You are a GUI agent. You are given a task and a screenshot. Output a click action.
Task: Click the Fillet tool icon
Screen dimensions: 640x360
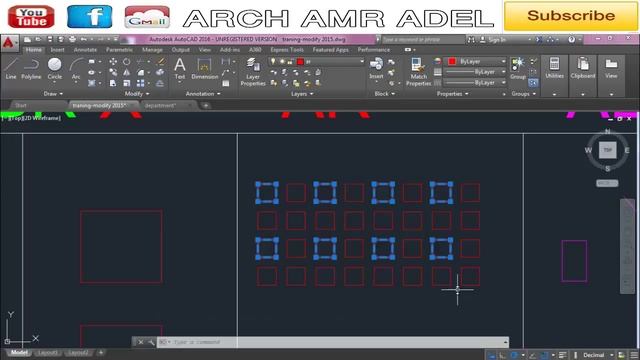140,72
